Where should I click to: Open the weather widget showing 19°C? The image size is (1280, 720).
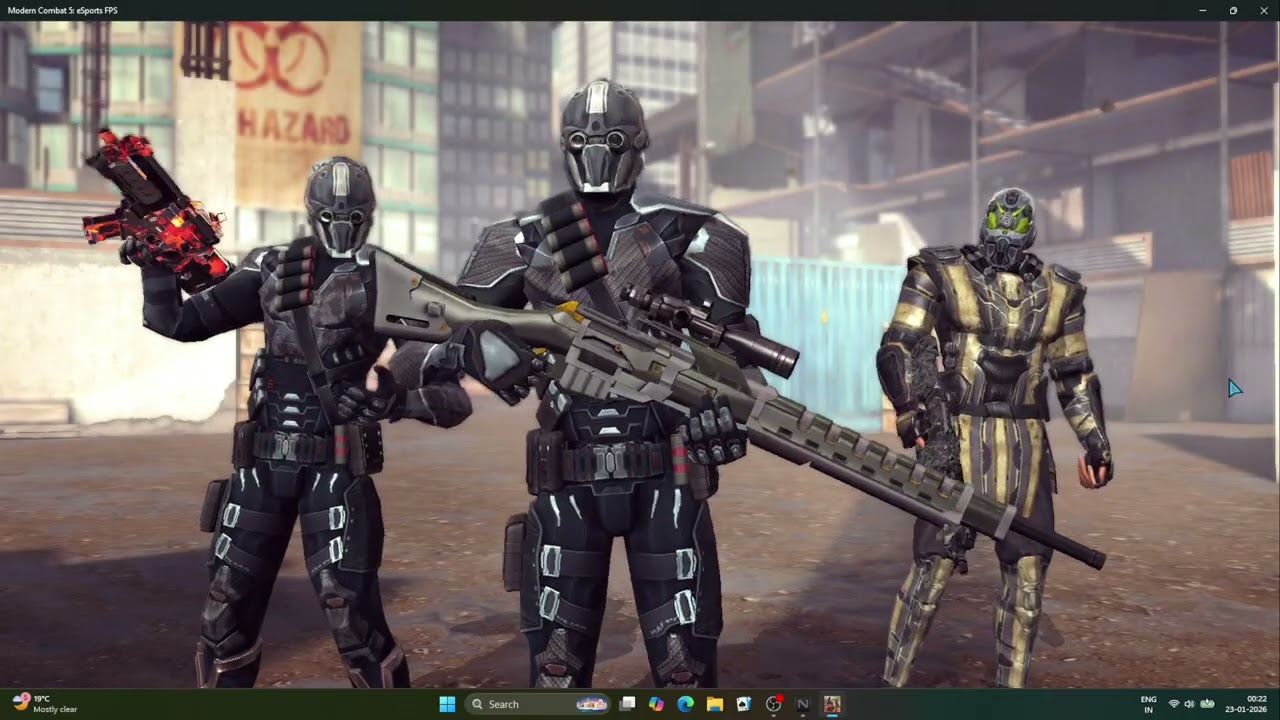click(x=45, y=704)
